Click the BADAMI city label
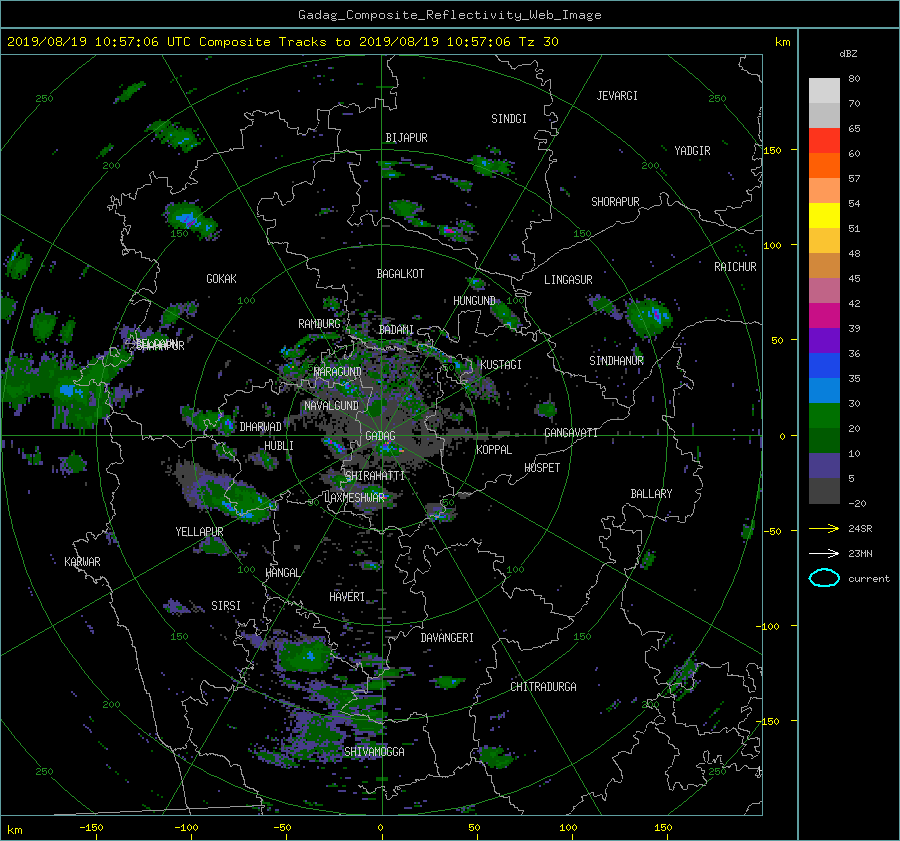This screenshot has width=900, height=841. (x=396, y=330)
